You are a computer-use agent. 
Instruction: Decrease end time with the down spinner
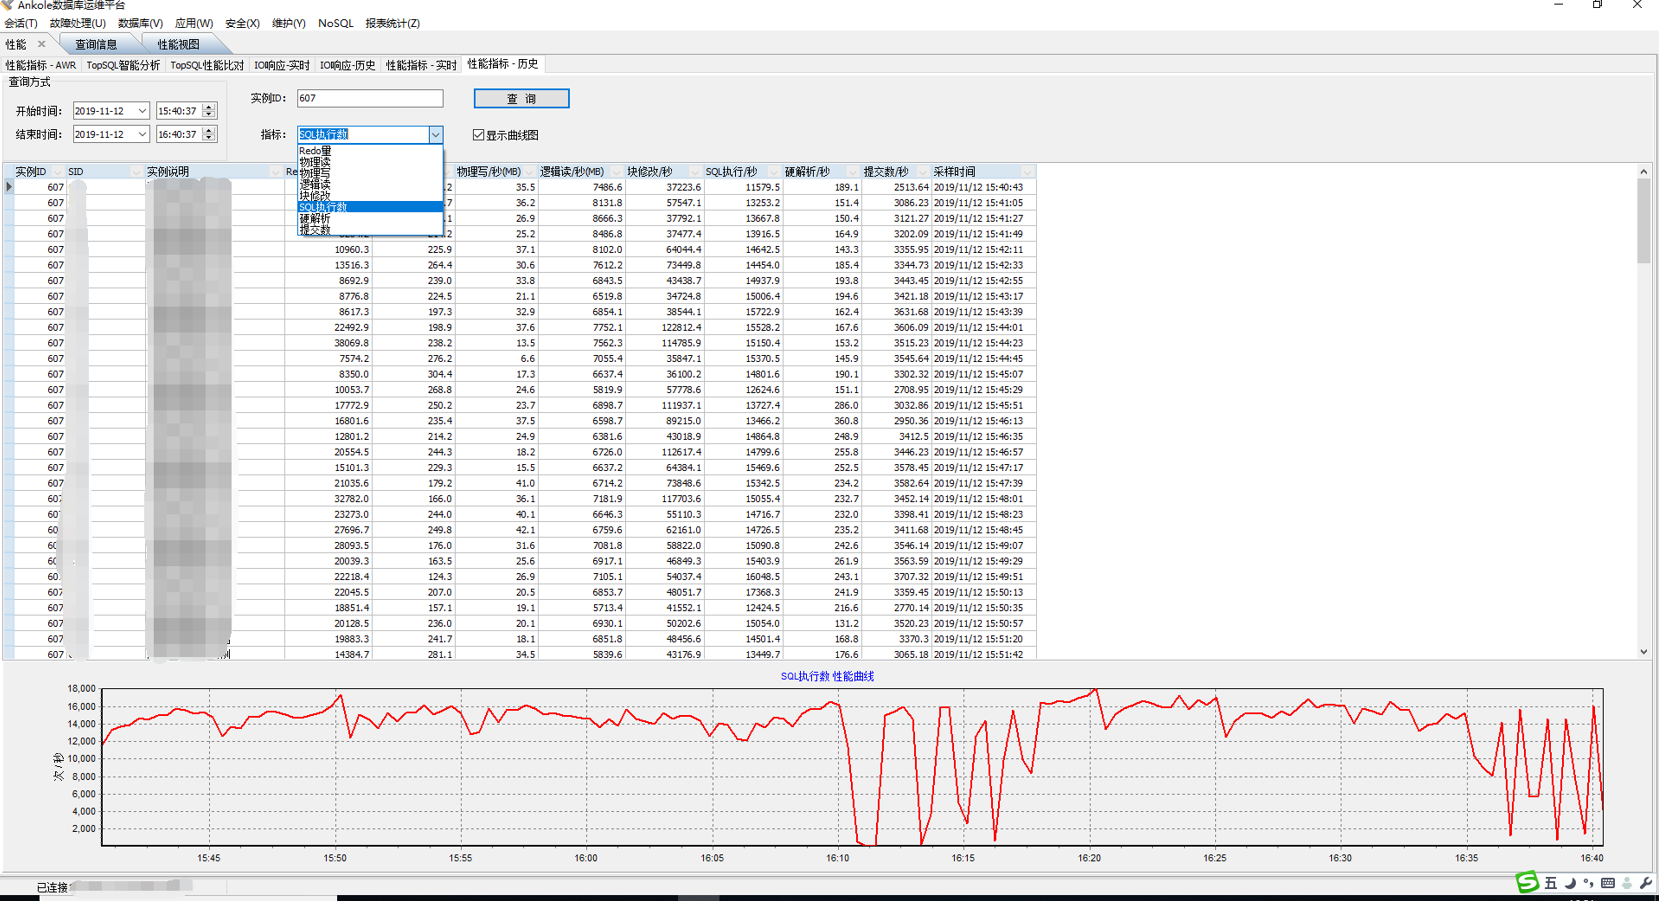[x=208, y=138]
